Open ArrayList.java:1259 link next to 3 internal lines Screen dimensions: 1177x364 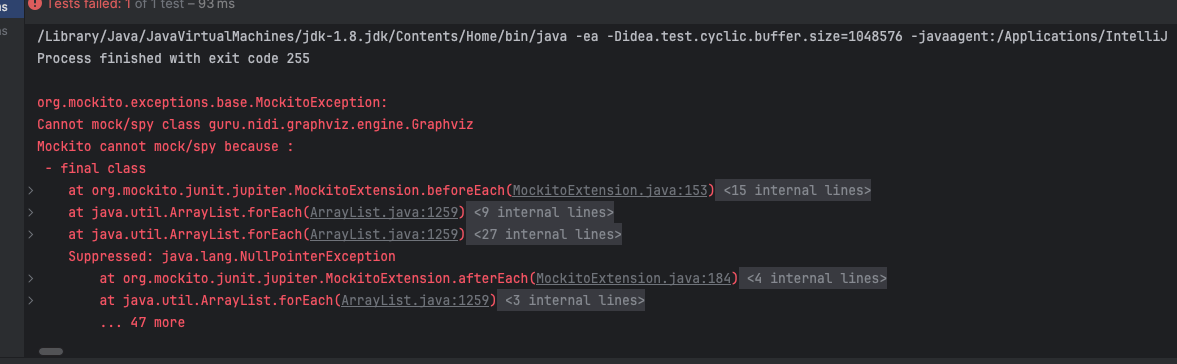[x=415, y=301]
